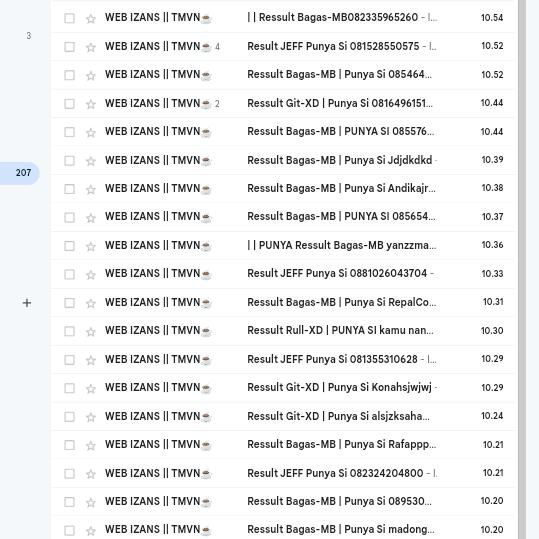
Task: Star the Result JEFF 082324204800 email
Action: coord(91,474)
